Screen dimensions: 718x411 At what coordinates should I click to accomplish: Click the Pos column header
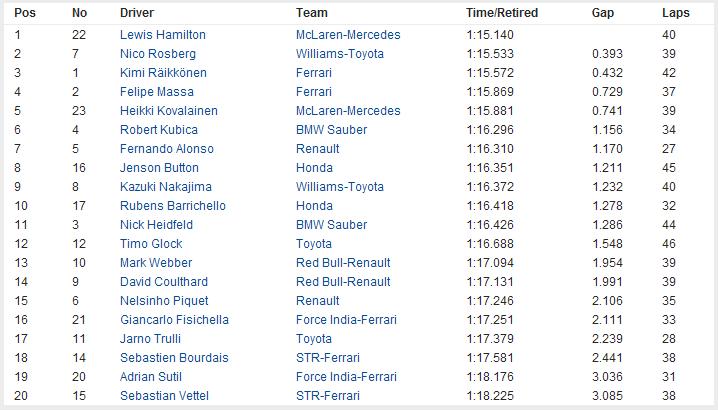[24, 13]
